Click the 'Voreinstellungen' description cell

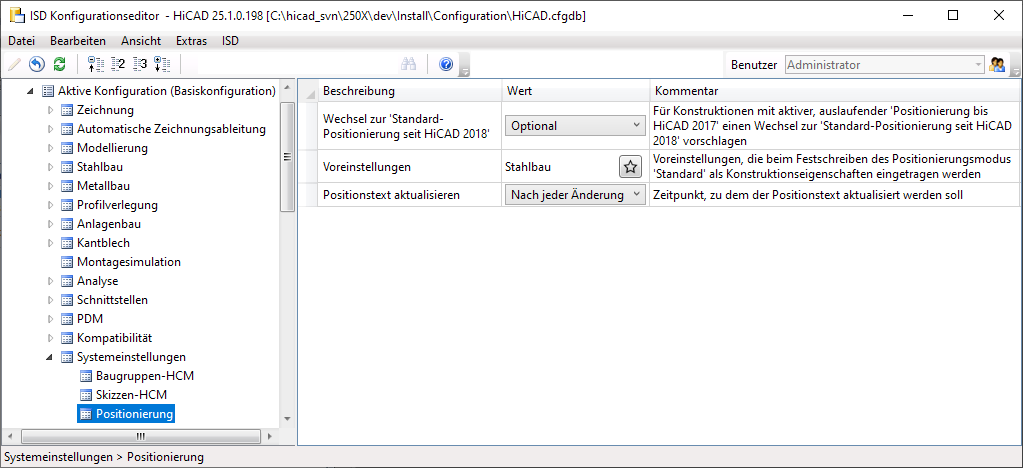tap(409, 167)
